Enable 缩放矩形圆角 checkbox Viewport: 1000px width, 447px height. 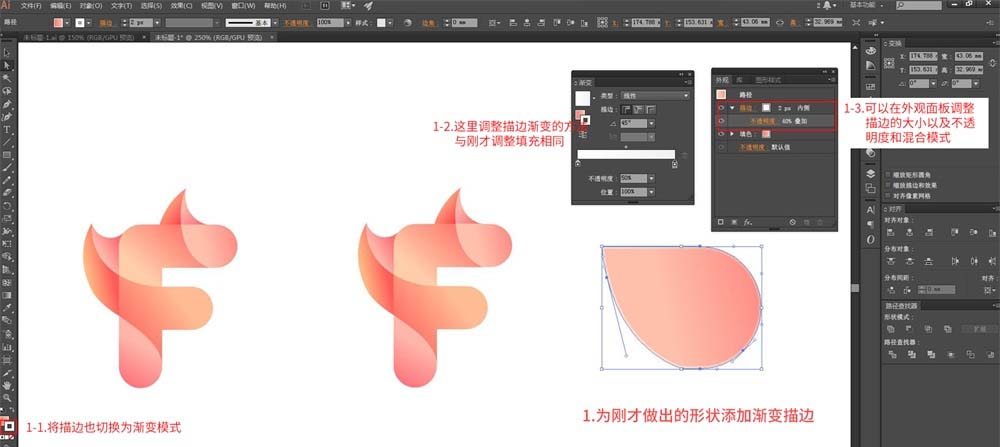pos(888,174)
